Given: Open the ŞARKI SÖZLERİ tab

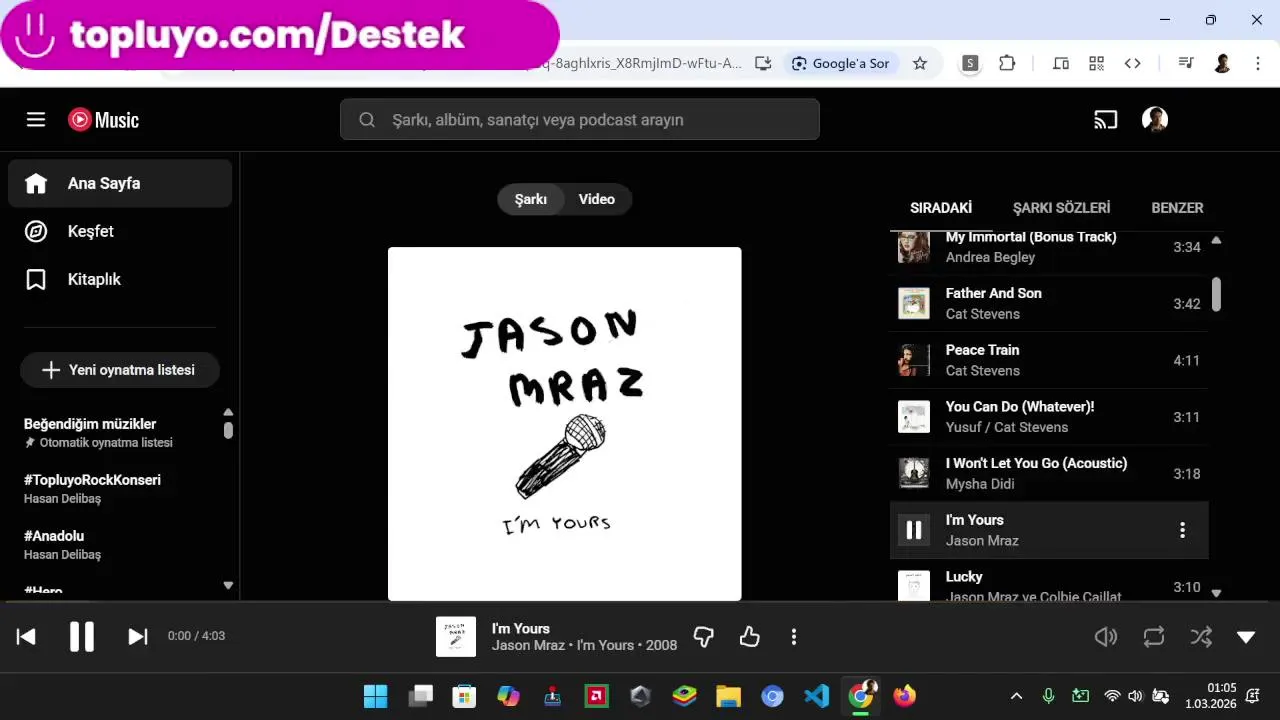Looking at the screenshot, I should 1062,208.
